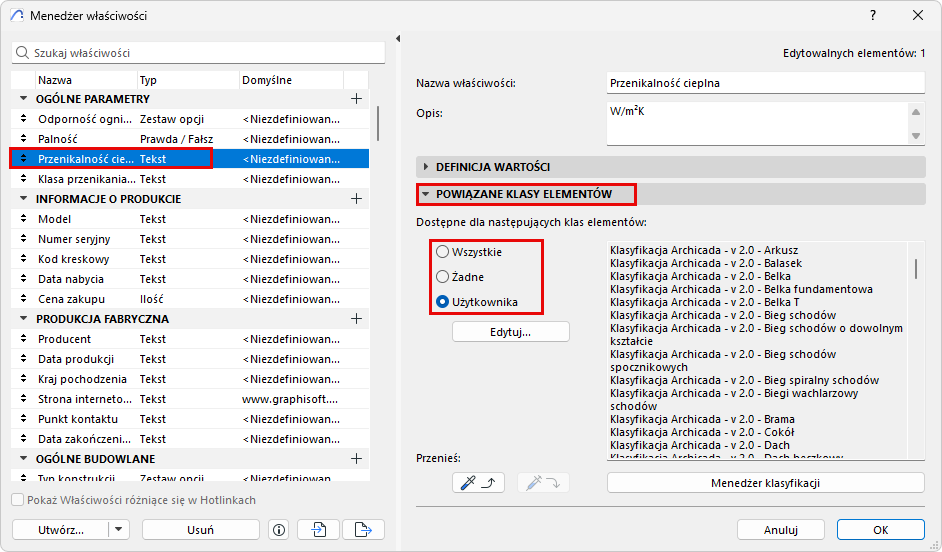The width and height of the screenshot is (942, 552).
Task: Open the Utwórz dropdown arrow
Action: (x=119, y=530)
